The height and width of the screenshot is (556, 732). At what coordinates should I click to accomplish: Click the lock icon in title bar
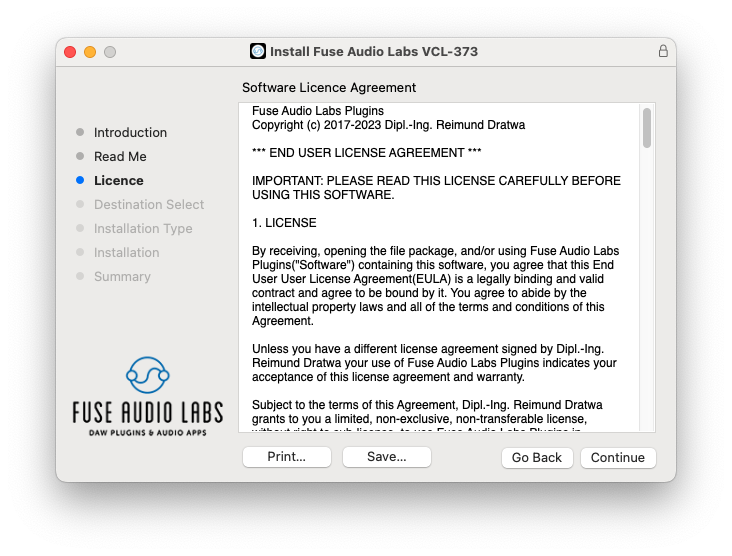tap(663, 51)
